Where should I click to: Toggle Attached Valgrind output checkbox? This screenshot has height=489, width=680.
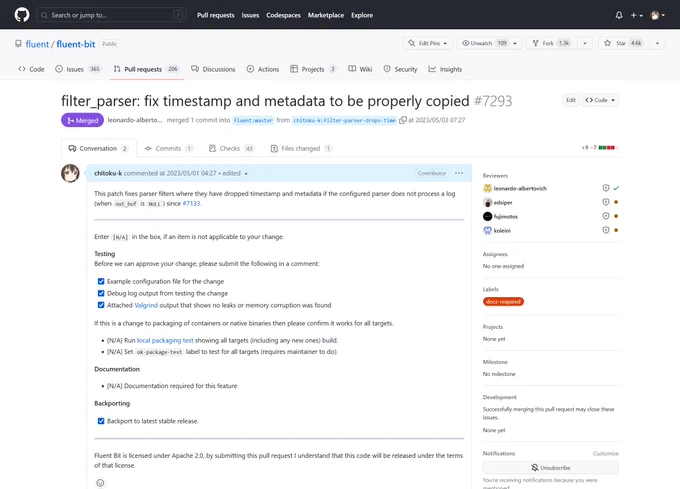pos(101,305)
